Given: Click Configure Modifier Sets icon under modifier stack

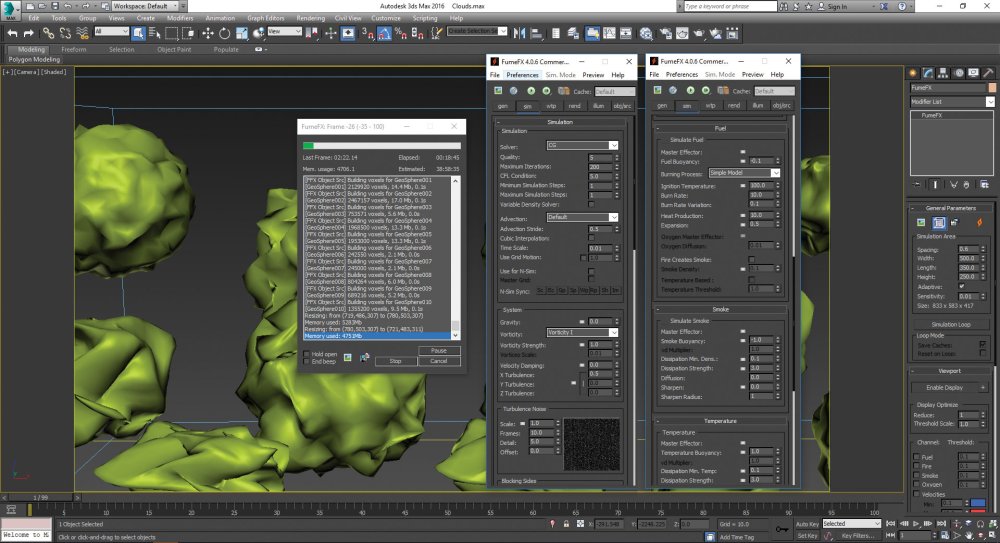Looking at the screenshot, I should 985,184.
